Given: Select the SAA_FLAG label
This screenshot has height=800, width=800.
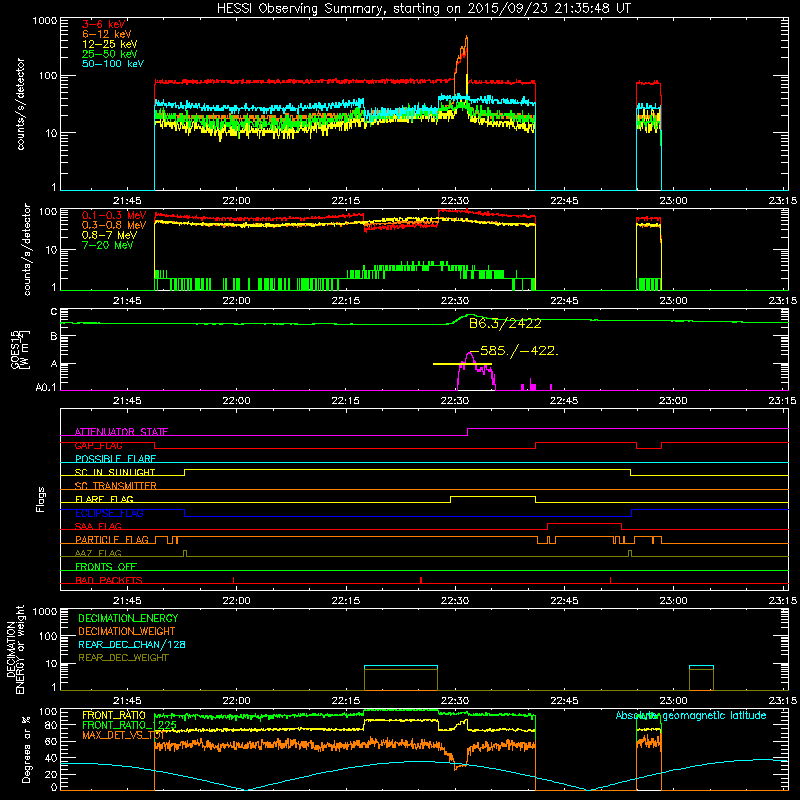Looking at the screenshot, I should point(98,526).
